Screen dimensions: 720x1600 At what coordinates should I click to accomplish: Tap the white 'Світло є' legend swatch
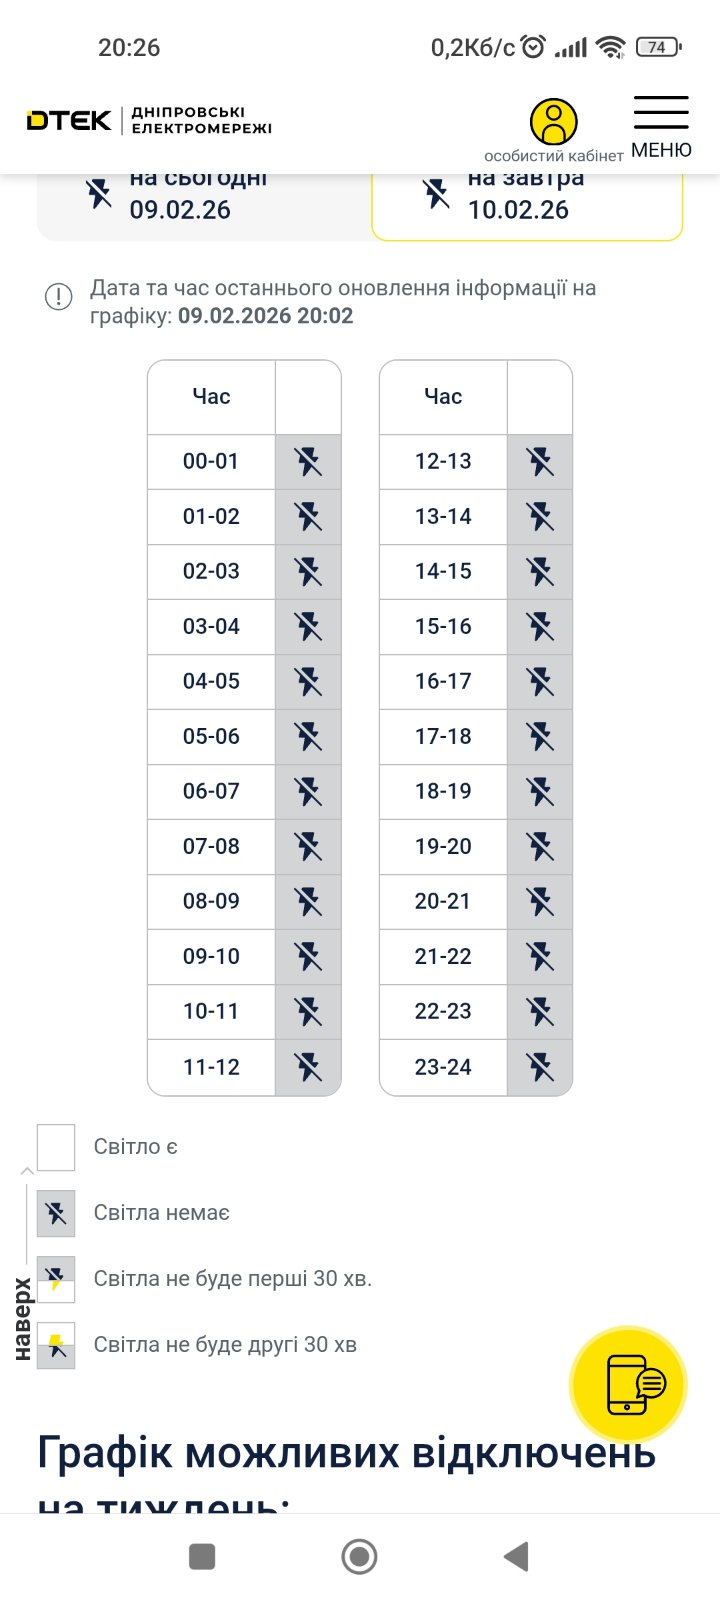click(56, 1147)
